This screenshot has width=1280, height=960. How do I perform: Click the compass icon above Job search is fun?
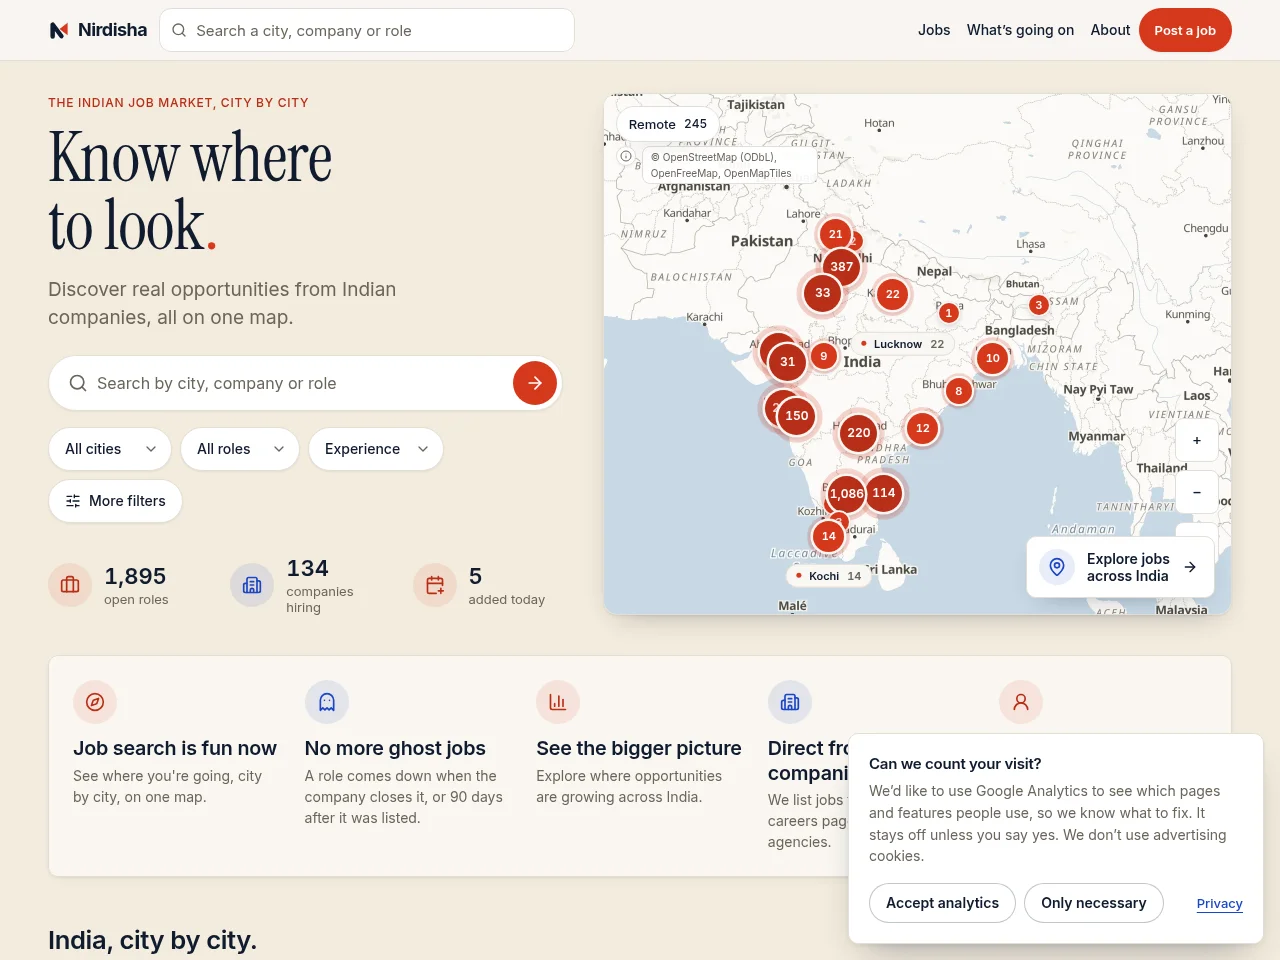pyautogui.click(x=95, y=702)
